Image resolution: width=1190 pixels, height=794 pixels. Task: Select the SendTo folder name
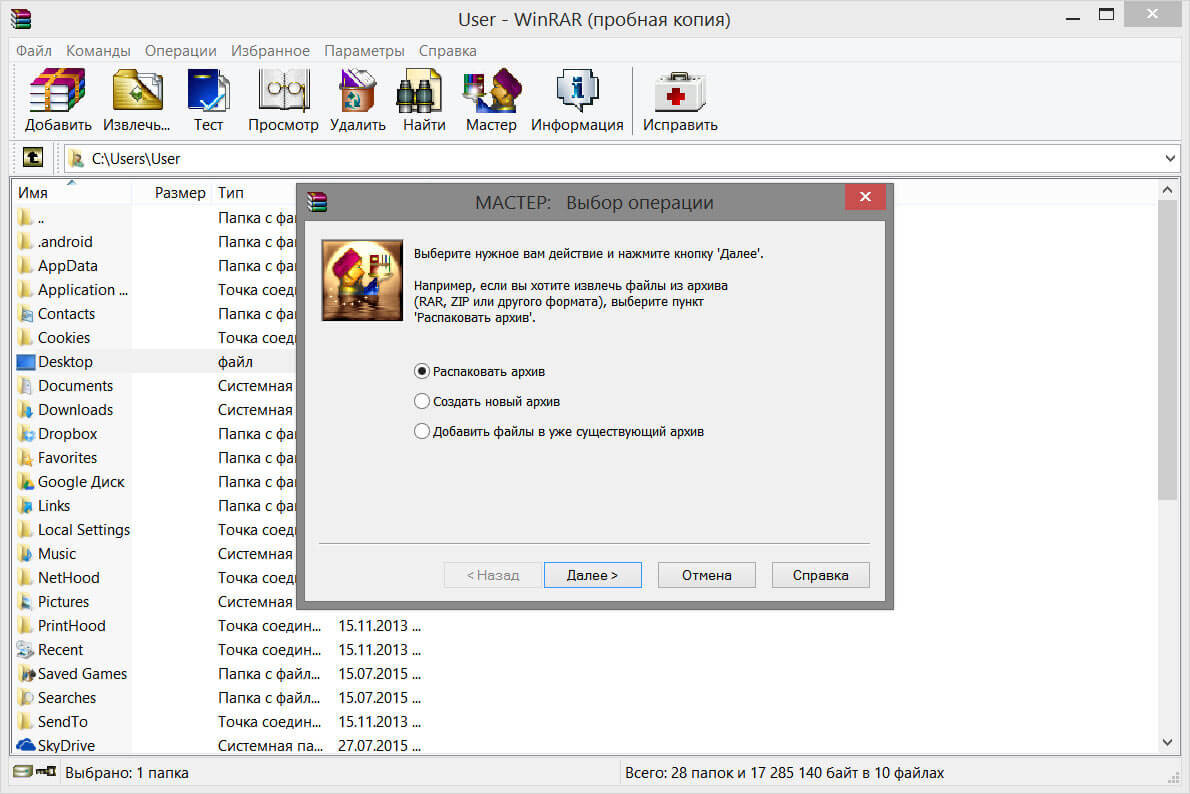[63, 722]
